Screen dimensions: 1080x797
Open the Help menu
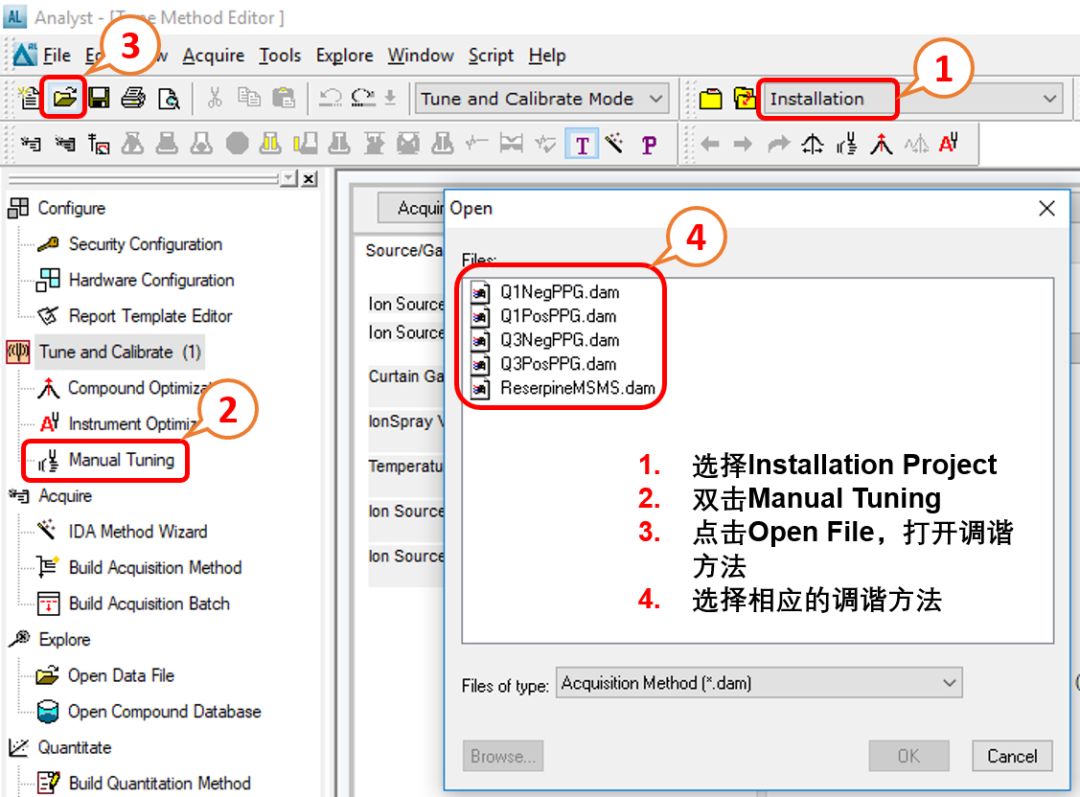click(548, 55)
